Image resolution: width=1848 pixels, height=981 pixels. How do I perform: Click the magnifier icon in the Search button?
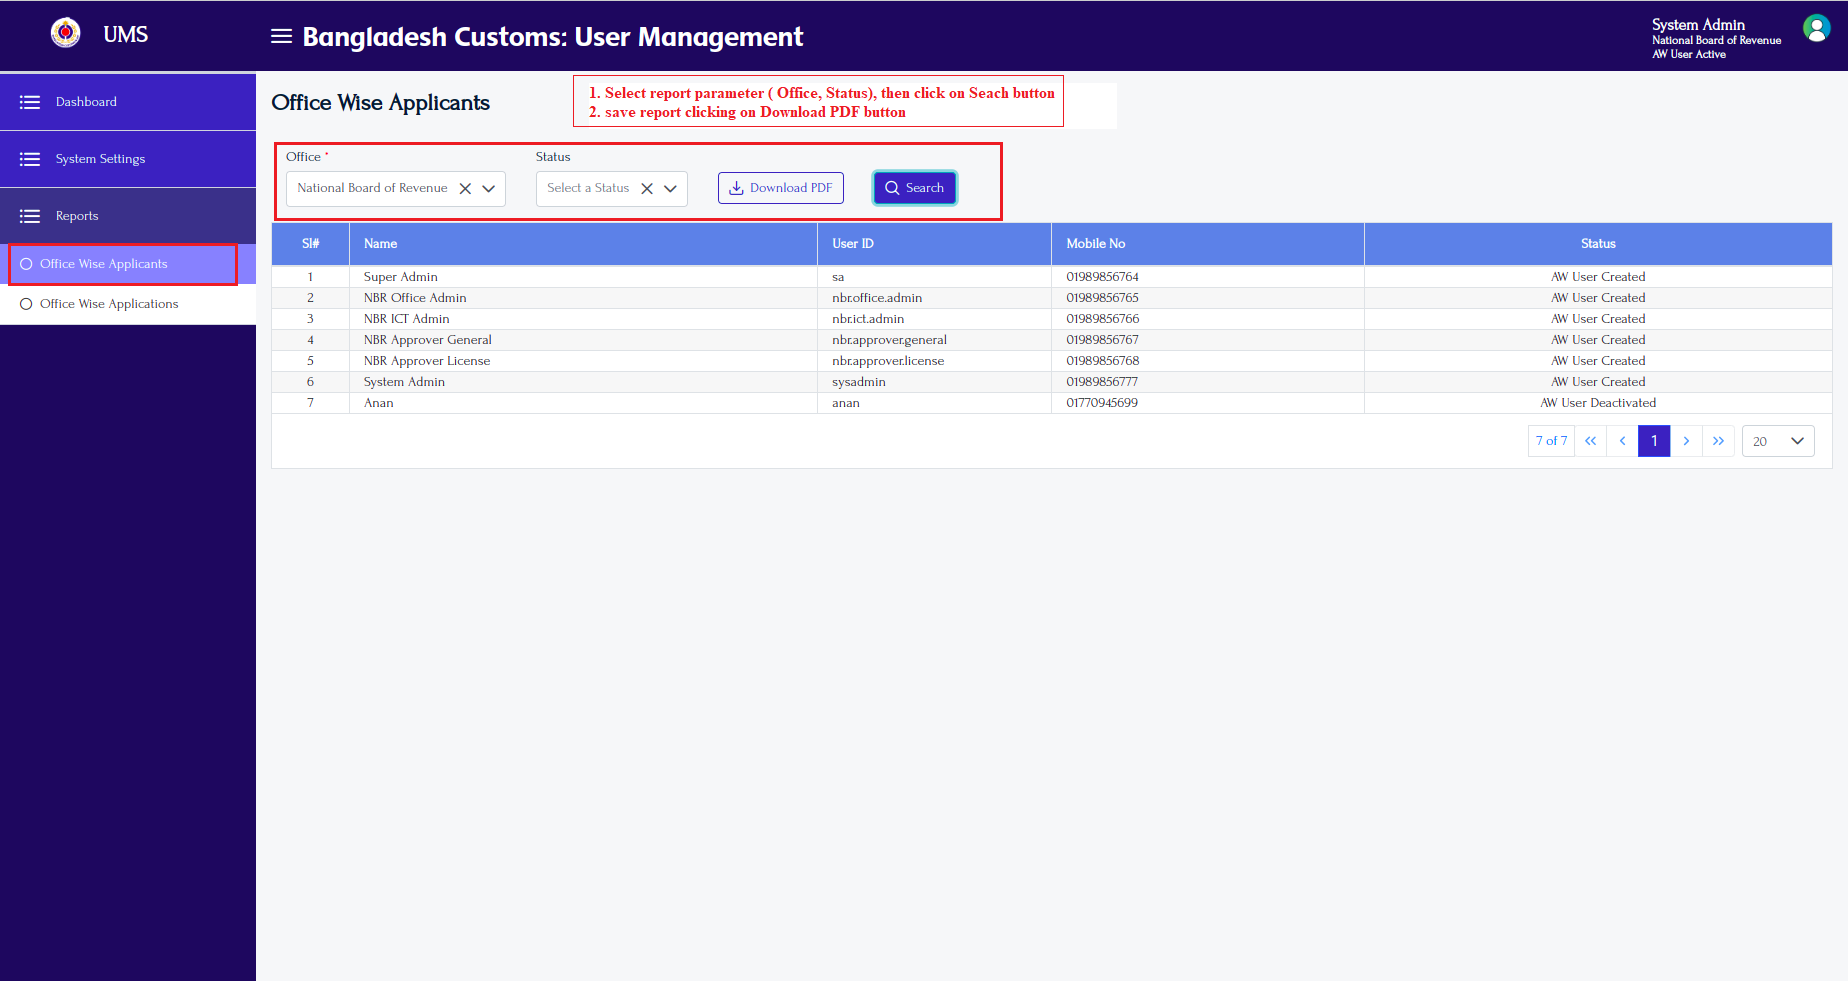pos(892,188)
